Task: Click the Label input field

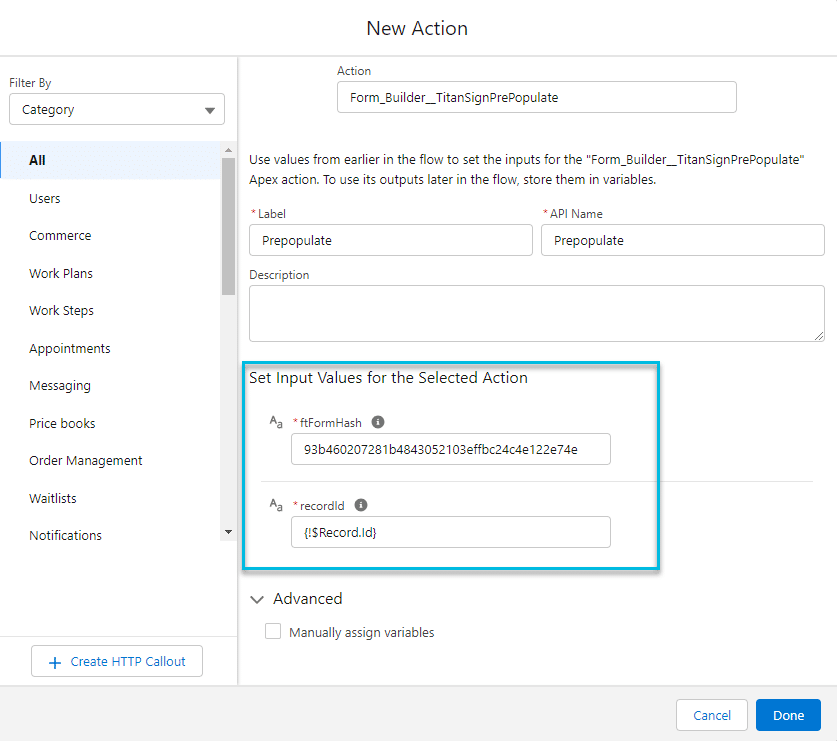Action: click(x=390, y=240)
